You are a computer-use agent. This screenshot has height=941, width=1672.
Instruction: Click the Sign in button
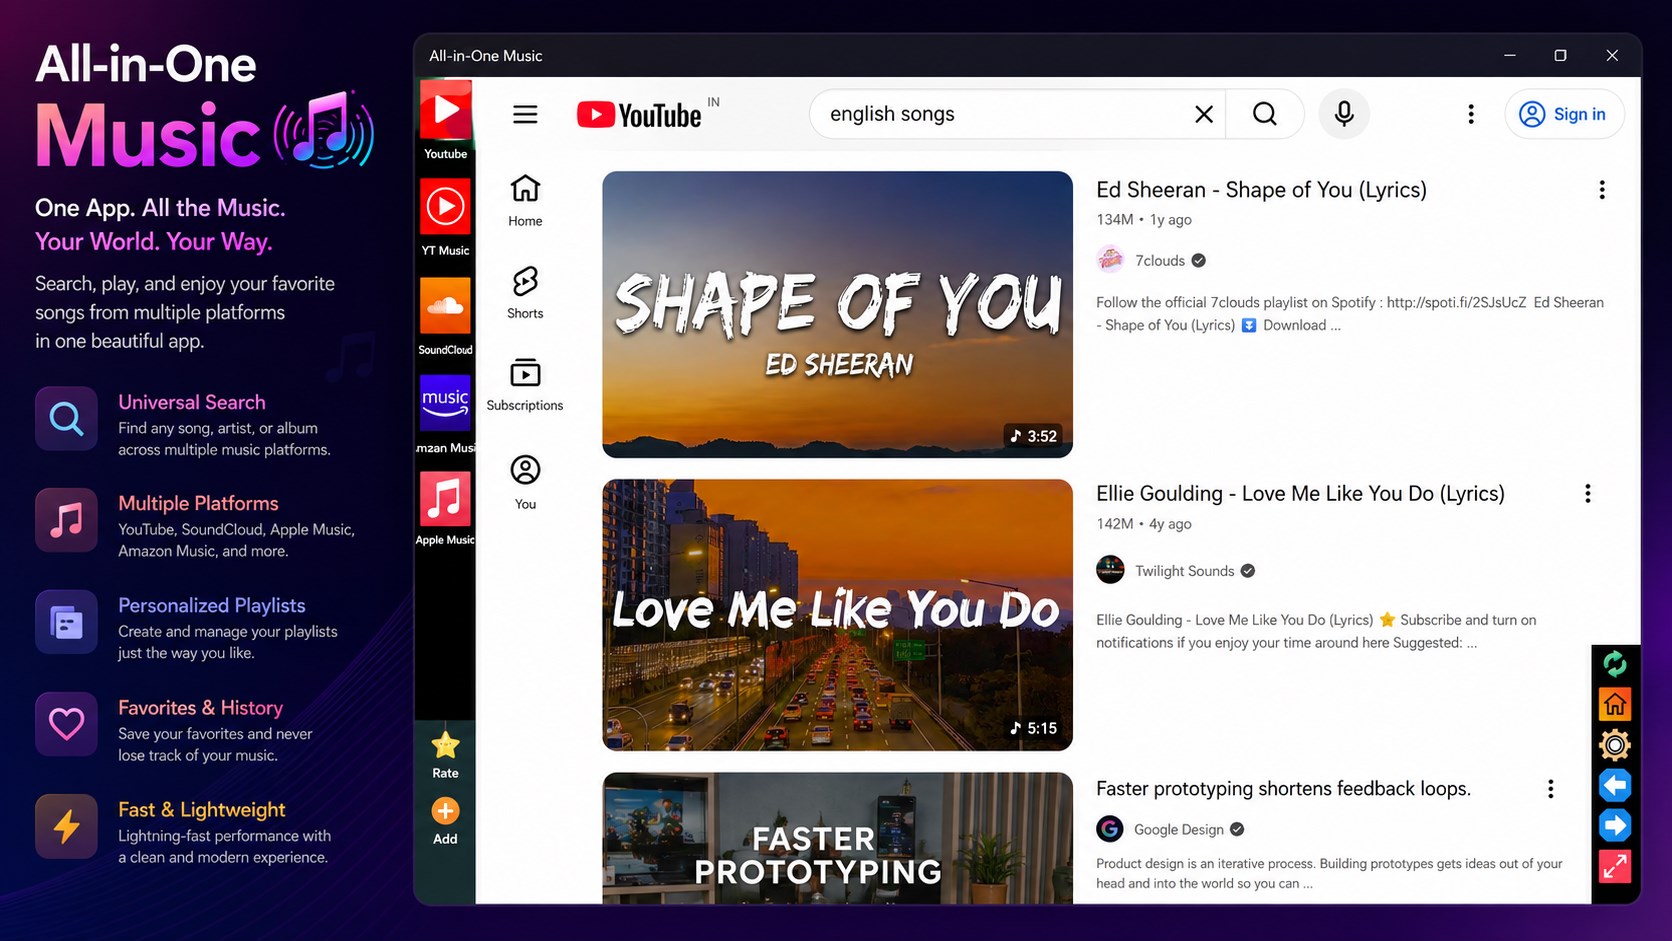click(1564, 114)
